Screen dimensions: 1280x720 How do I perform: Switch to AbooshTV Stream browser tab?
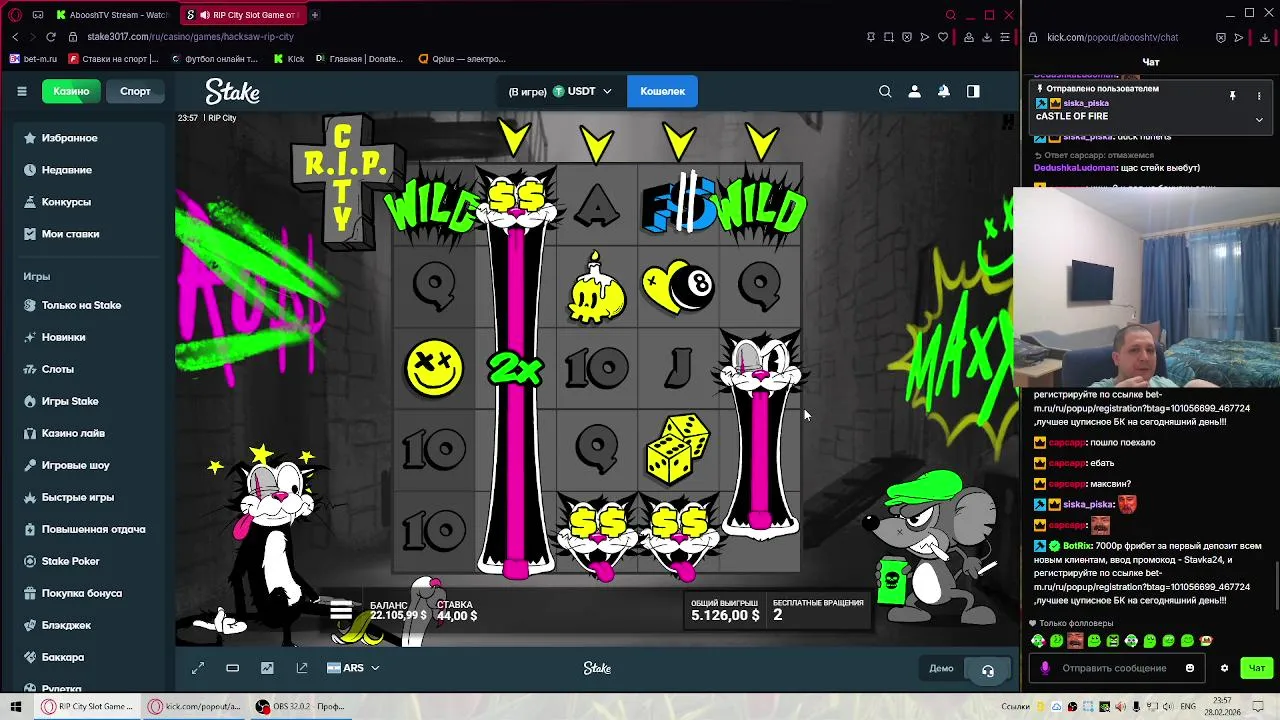[x=112, y=15]
